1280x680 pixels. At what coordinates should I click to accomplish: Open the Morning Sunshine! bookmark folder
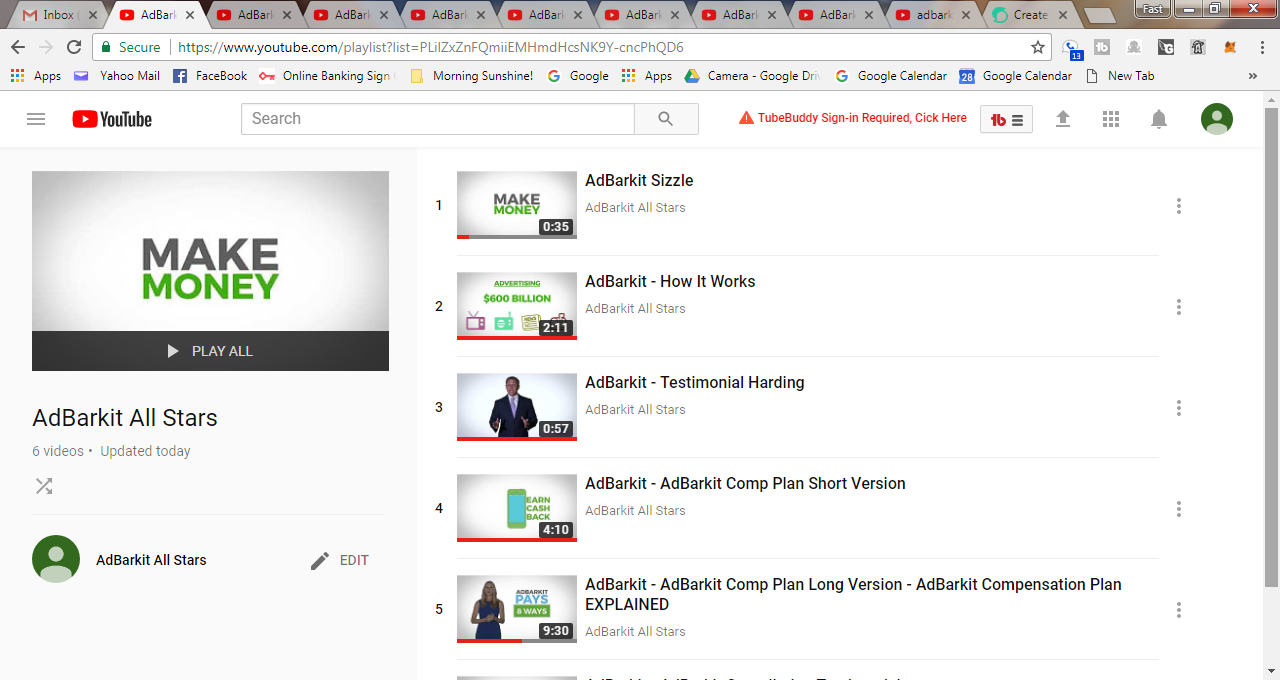[x=471, y=76]
